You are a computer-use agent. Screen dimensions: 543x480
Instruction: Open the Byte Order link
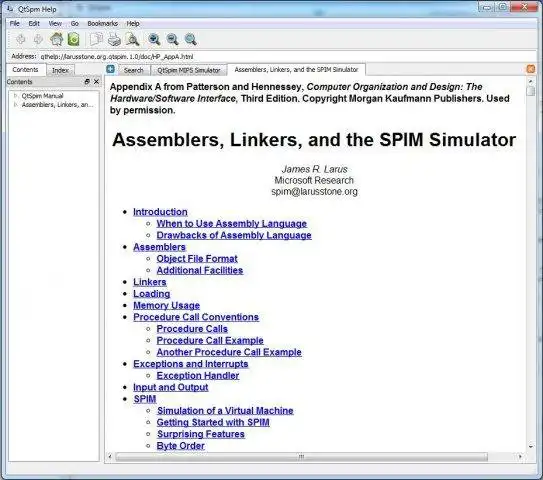180,446
